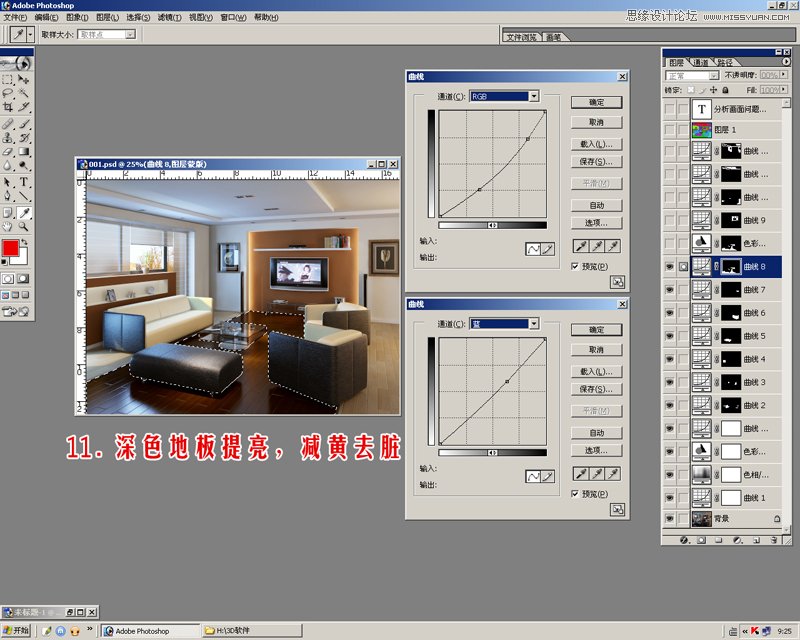
Task: Hide the 曲线 5 layer via eye icon
Action: click(x=669, y=336)
